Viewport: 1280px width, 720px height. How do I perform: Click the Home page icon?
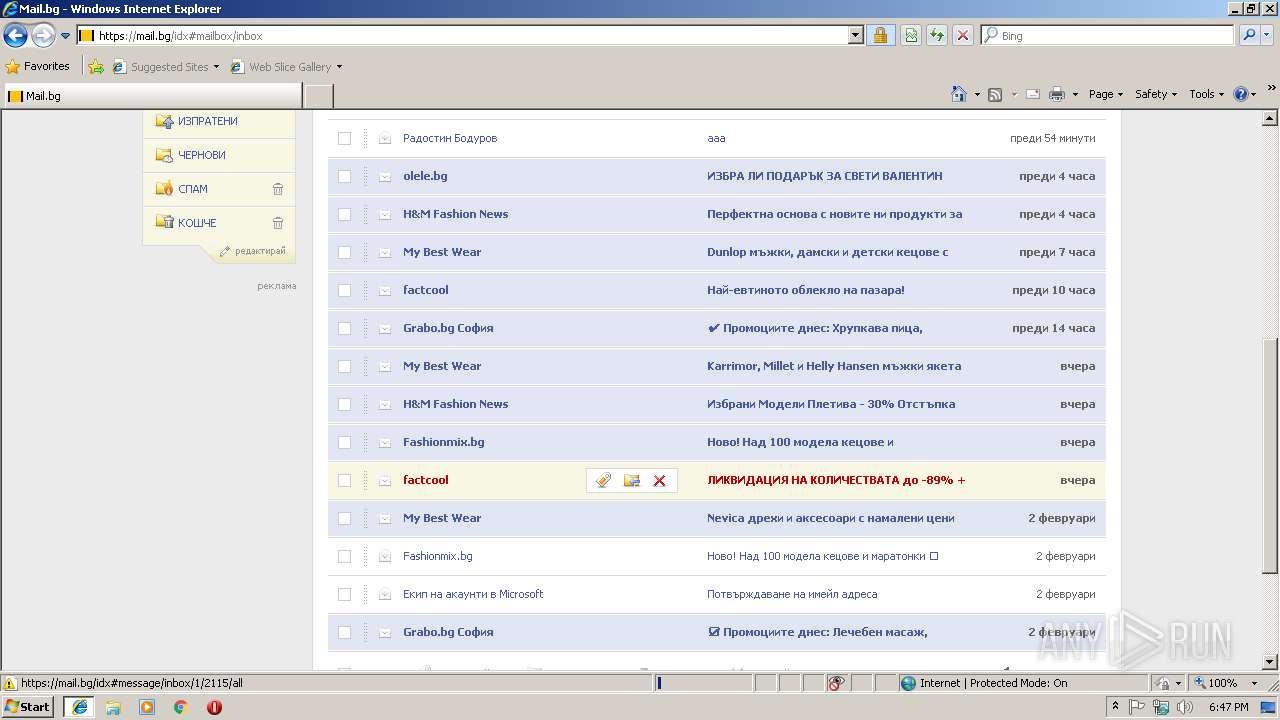click(x=959, y=94)
